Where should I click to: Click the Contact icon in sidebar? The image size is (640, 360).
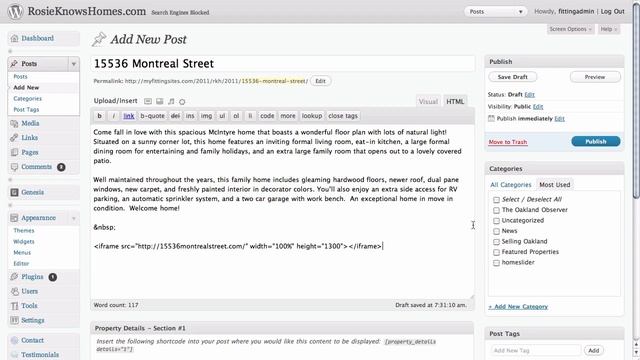15,340
